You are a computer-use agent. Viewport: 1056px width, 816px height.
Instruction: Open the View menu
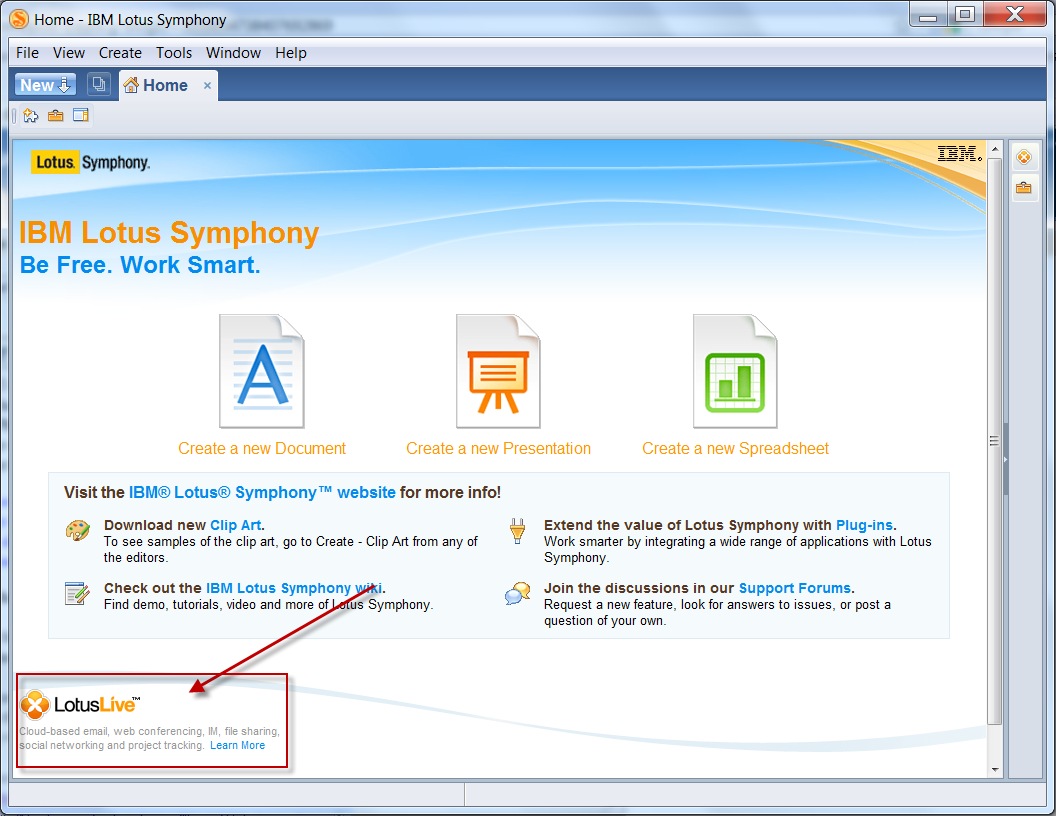69,53
